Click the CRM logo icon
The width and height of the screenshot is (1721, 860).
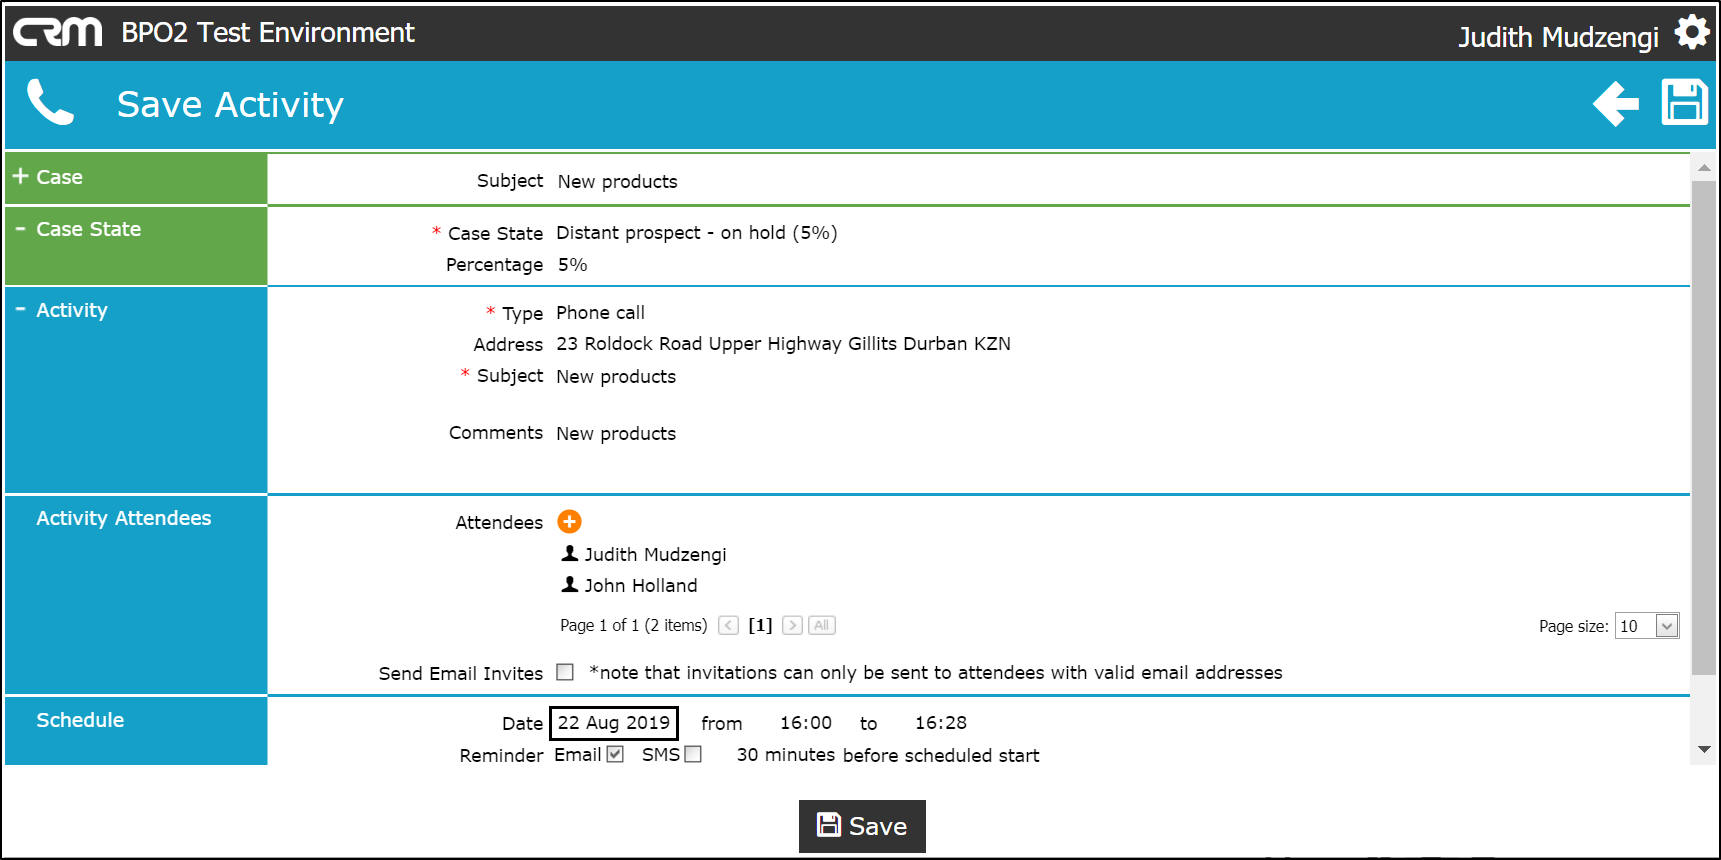57,32
